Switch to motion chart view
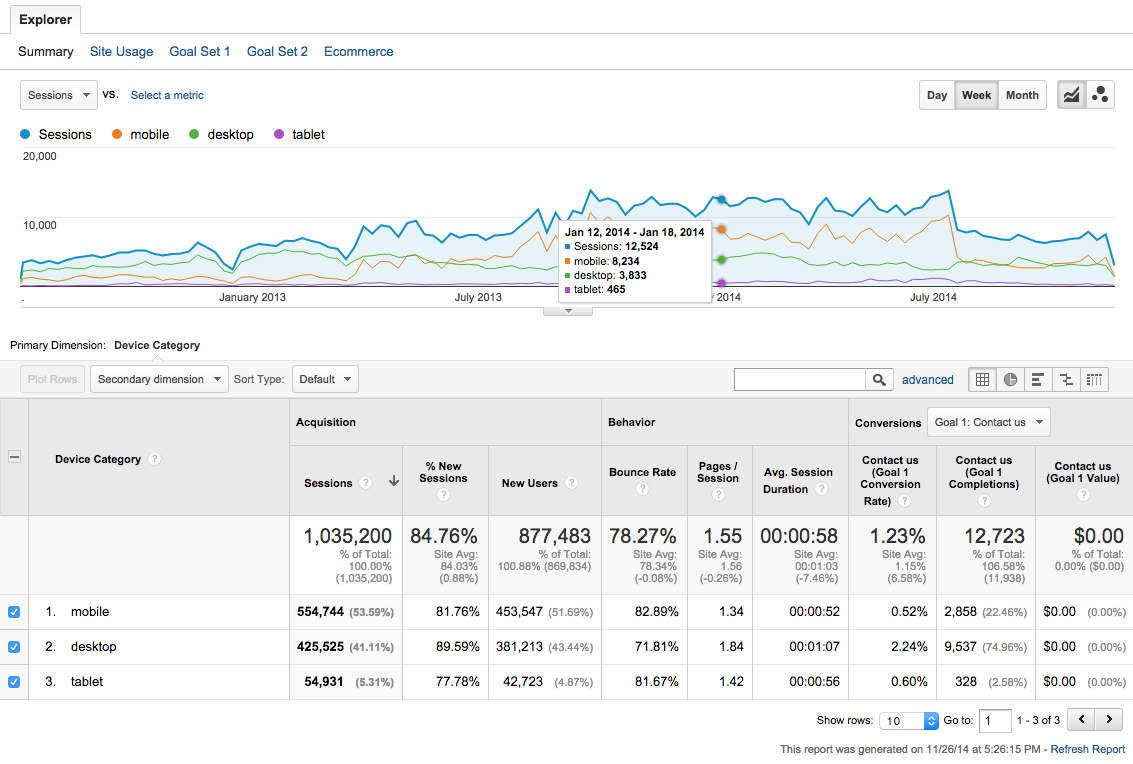1133x764 pixels. 1100,95
